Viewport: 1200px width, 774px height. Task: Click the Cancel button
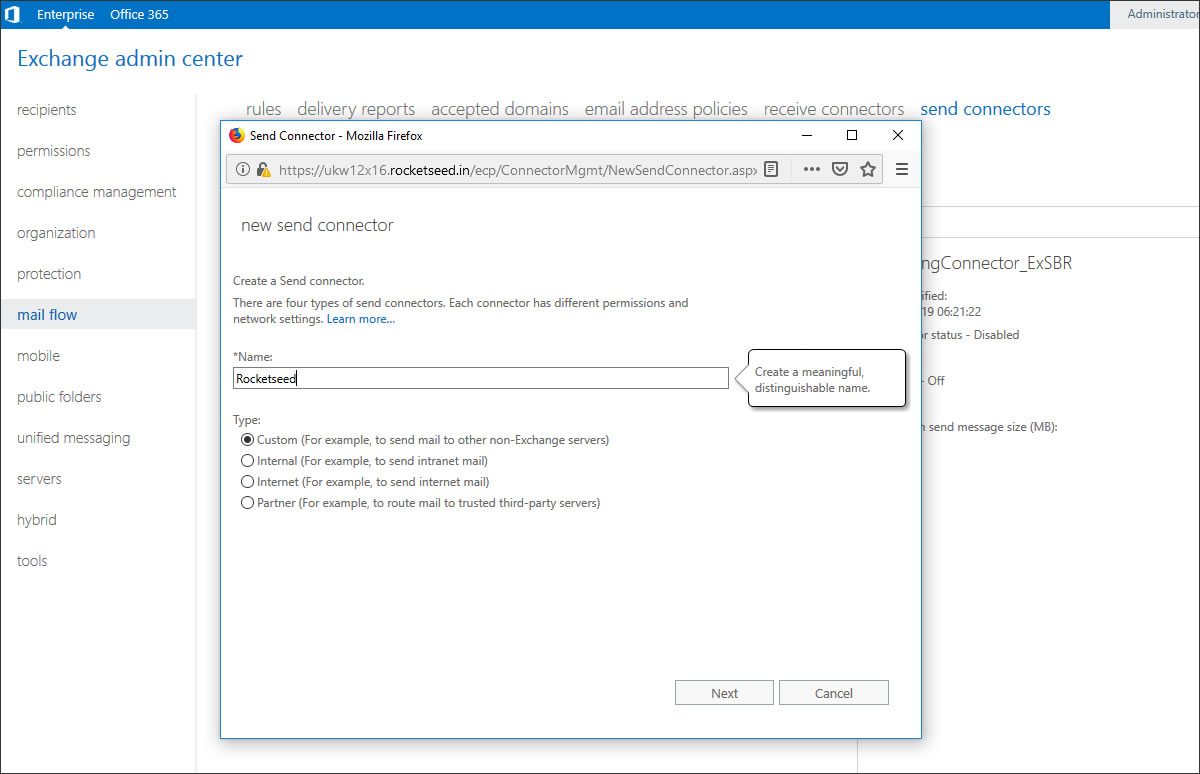[834, 693]
